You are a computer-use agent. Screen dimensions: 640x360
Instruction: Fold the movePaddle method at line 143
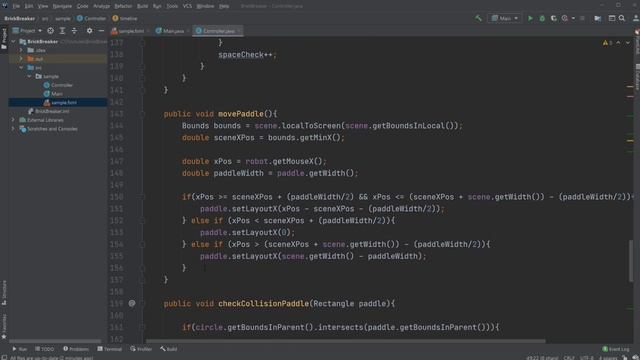point(142,114)
